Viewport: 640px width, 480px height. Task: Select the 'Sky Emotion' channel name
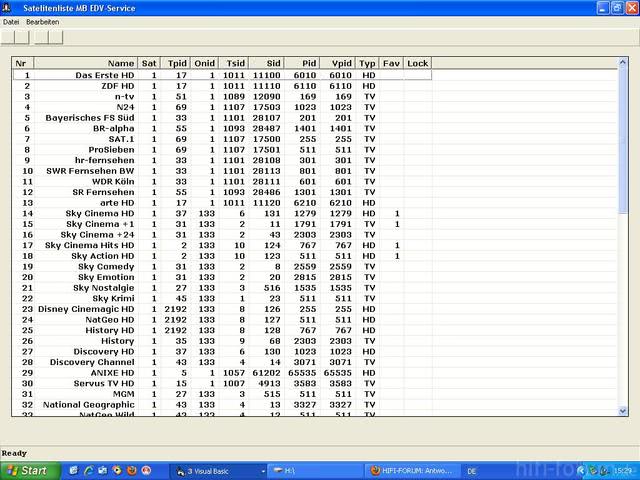(106, 277)
